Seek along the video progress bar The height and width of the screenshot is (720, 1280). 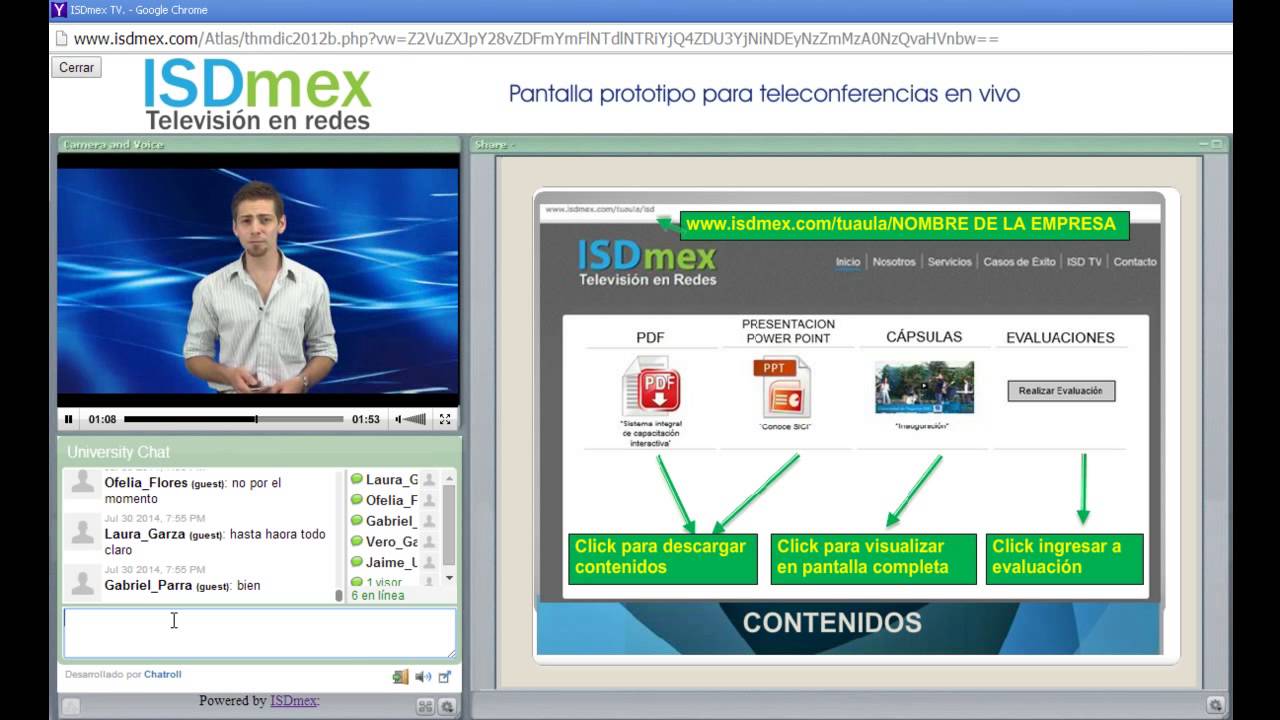[233, 420]
